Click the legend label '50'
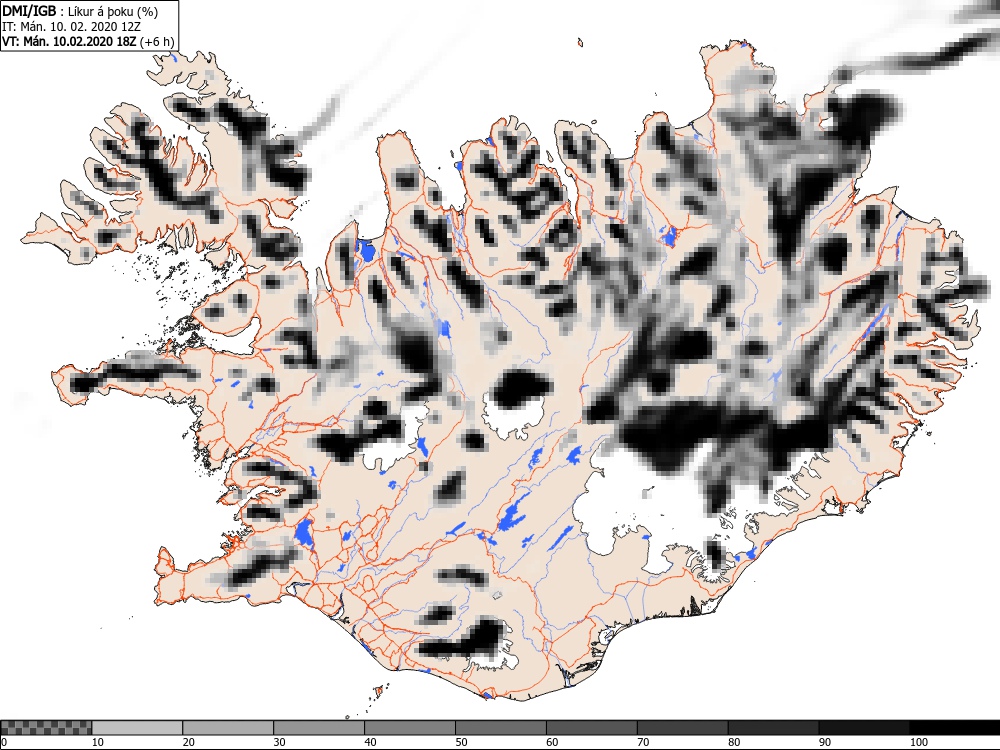The image size is (1000, 750). click(461, 742)
